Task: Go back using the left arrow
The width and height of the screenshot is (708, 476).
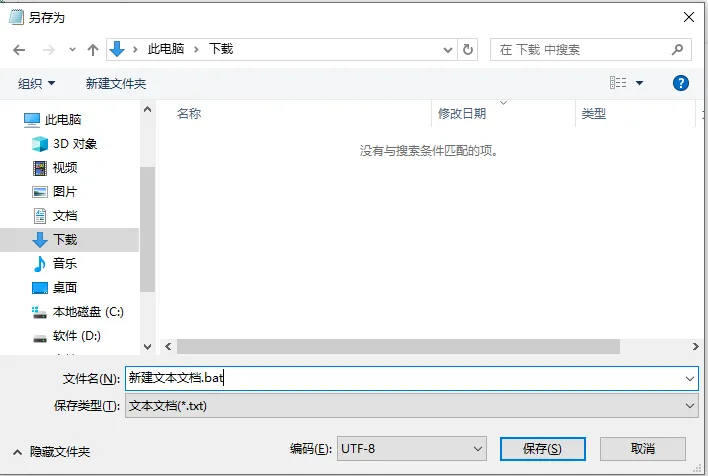Action: click(19, 50)
